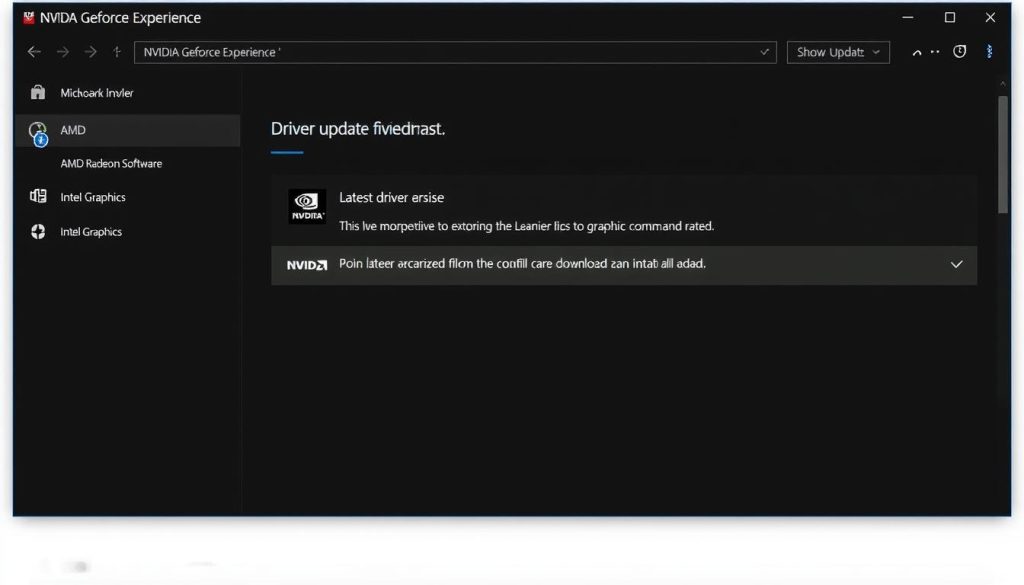Click the blue vertical dots icon
1024x585 pixels.
pyautogui.click(x=990, y=52)
